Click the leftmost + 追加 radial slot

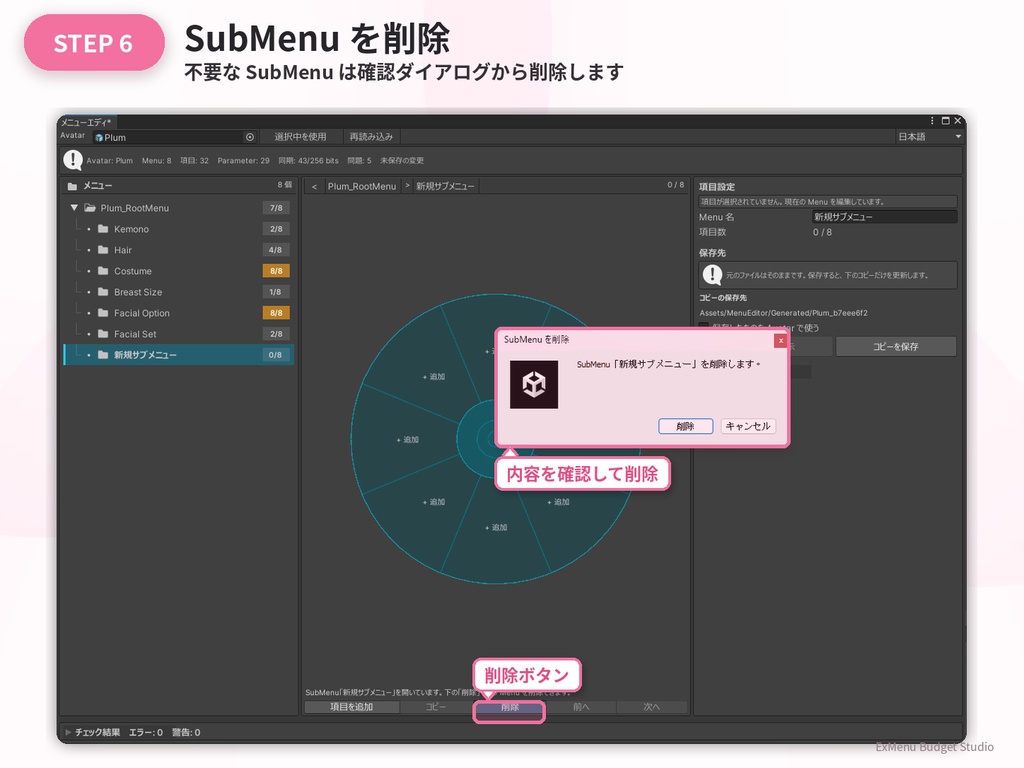click(408, 440)
